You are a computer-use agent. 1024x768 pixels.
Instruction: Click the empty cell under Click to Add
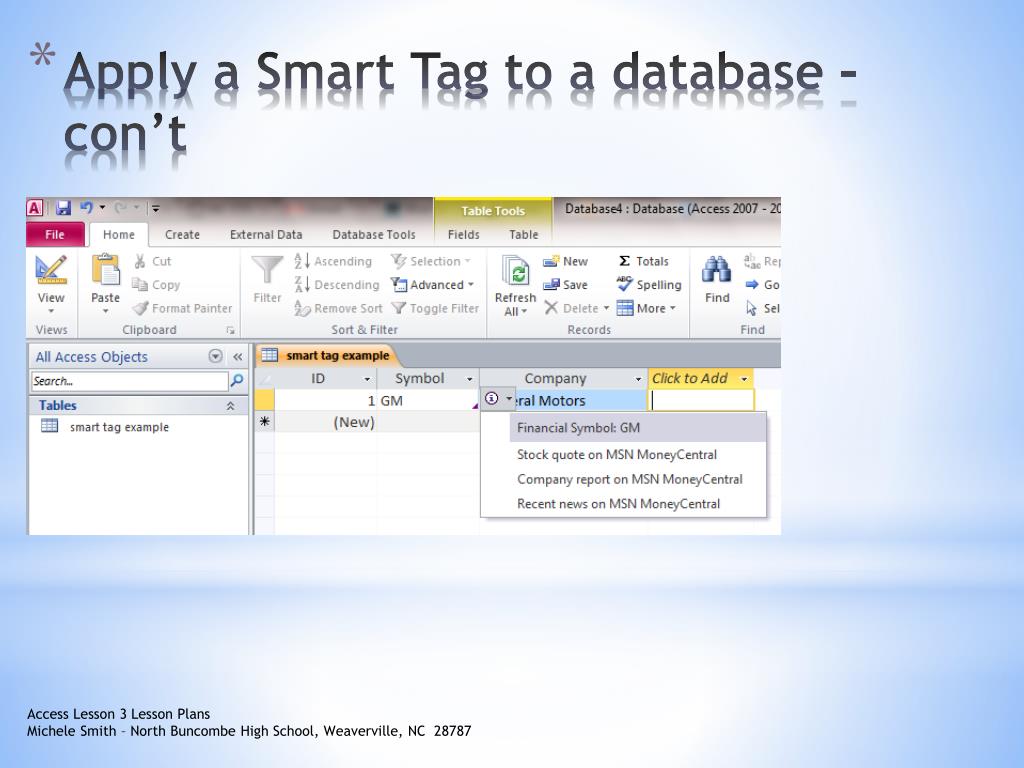(x=701, y=400)
